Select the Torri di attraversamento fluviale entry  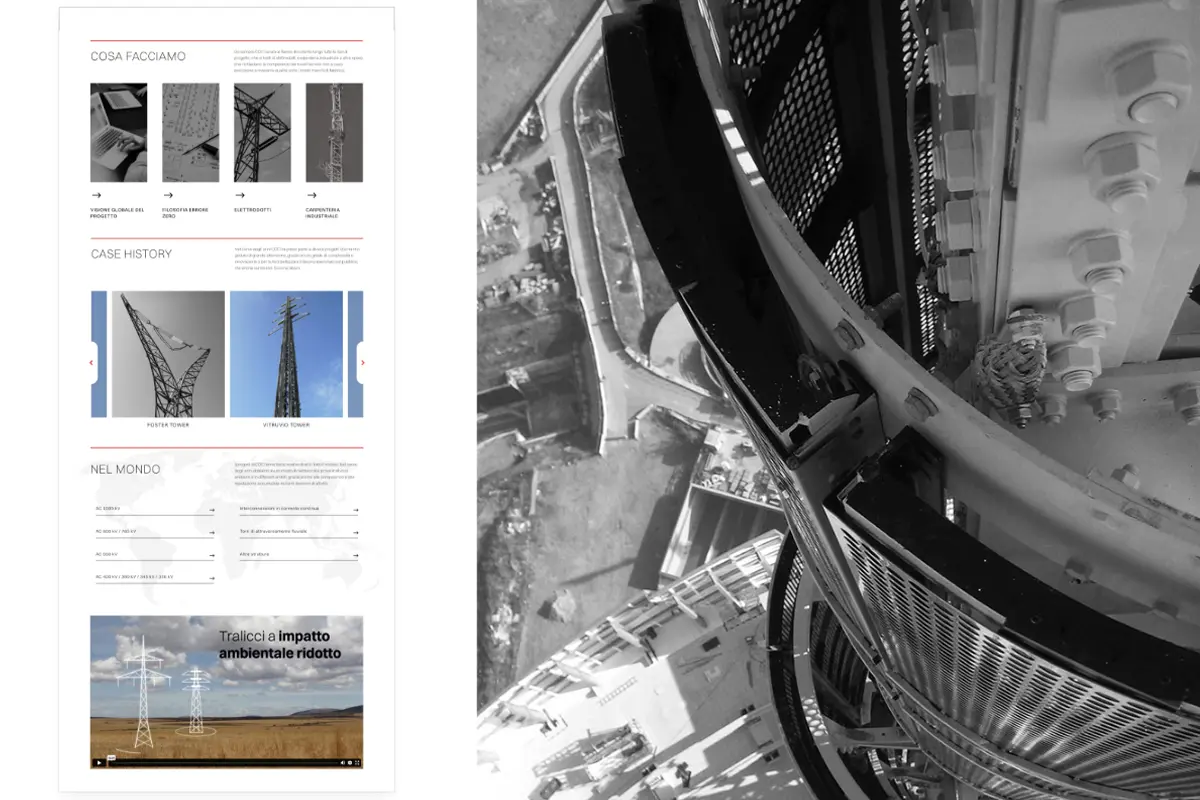[298, 533]
